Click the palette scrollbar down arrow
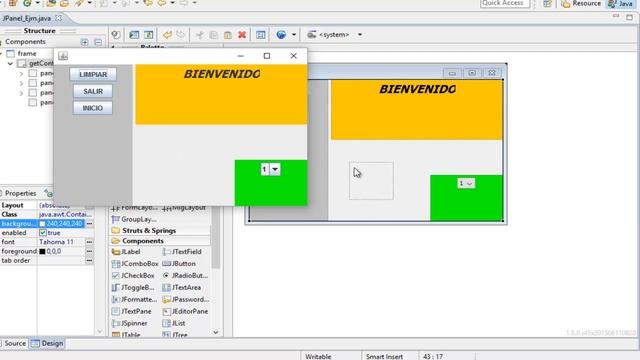Image resolution: width=640 pixels, height=360 pixels. coord(216,333)
